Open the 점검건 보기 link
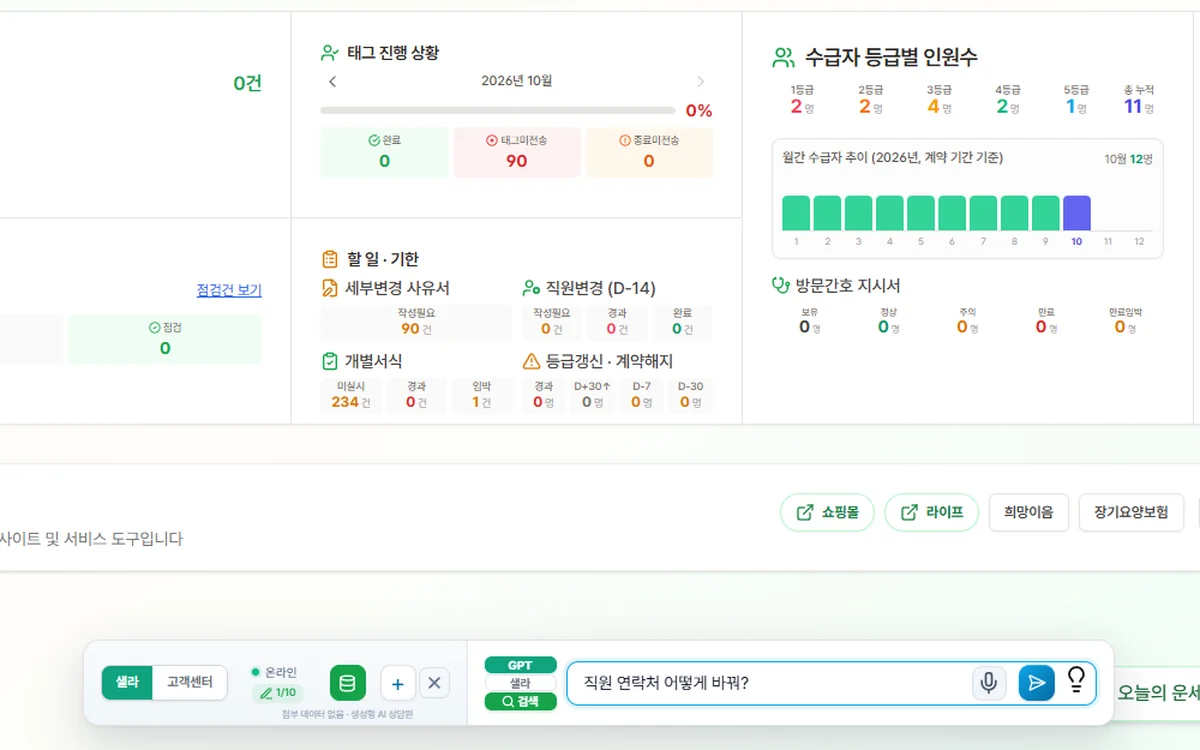1200x750 pixels. click(229, 290)
